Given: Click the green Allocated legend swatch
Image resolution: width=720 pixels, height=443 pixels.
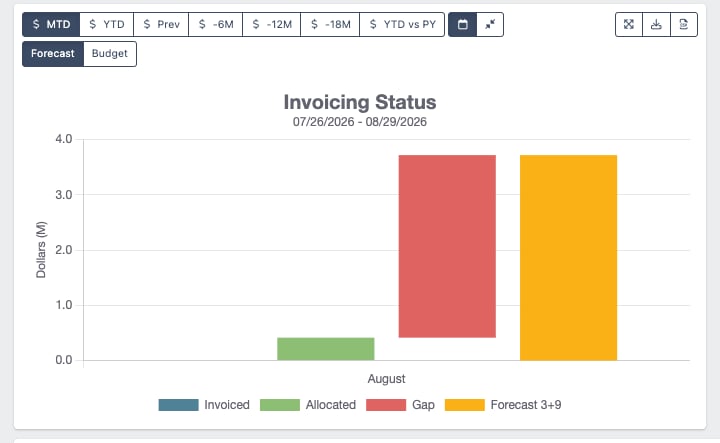Looking at the screenshot, I should click(280, 405).
